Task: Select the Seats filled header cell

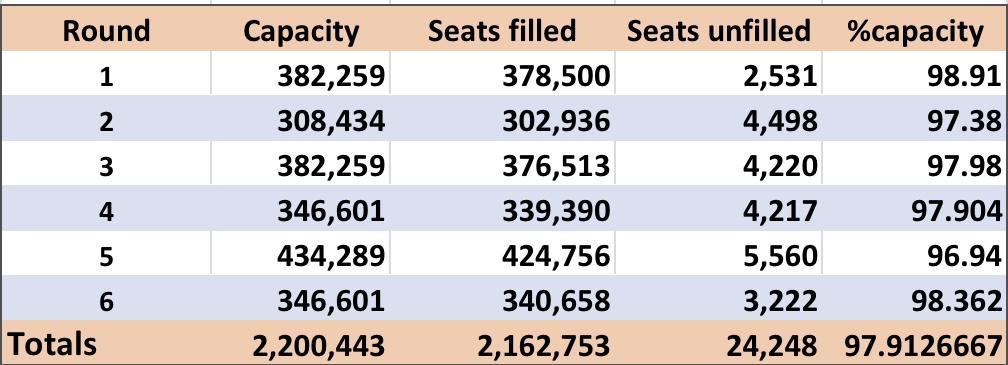Action: [502, 31]
